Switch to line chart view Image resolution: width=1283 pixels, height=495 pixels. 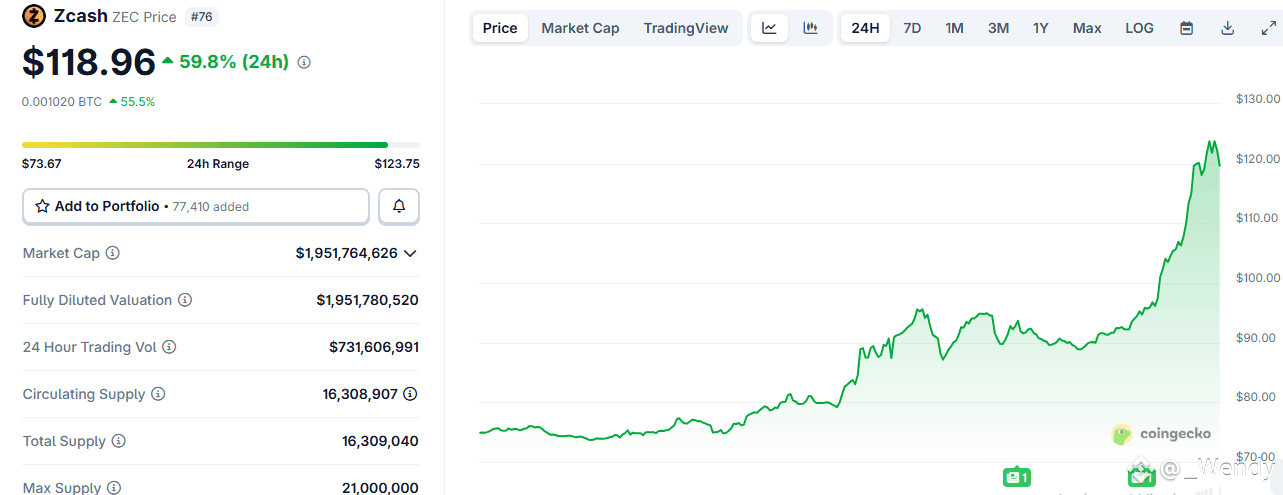(x=769, y=28)
